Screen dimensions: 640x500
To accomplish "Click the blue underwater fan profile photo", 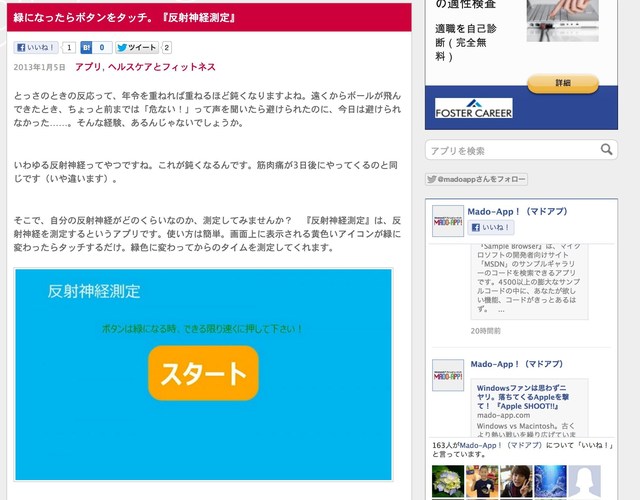I will click(550, 481).
